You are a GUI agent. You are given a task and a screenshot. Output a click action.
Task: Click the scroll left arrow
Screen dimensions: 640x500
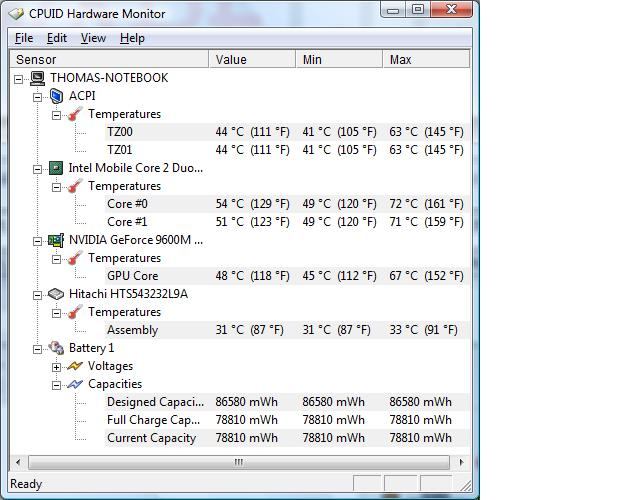[x=18, y=462]
